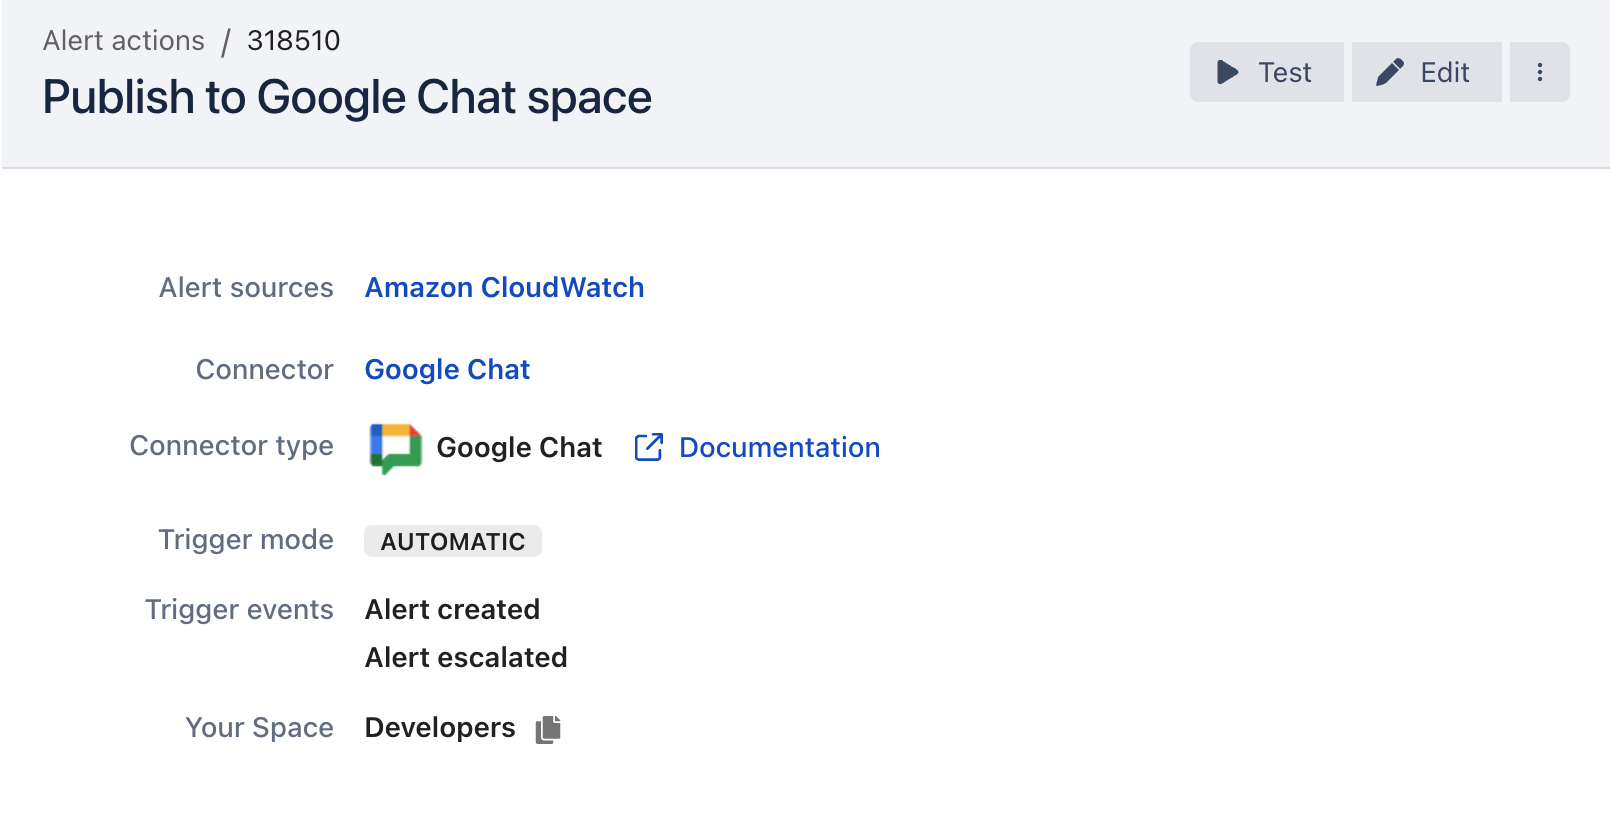The image size is (1612, 828).
Task: Click the Google Chat connector type name
Action: point(519,447)
